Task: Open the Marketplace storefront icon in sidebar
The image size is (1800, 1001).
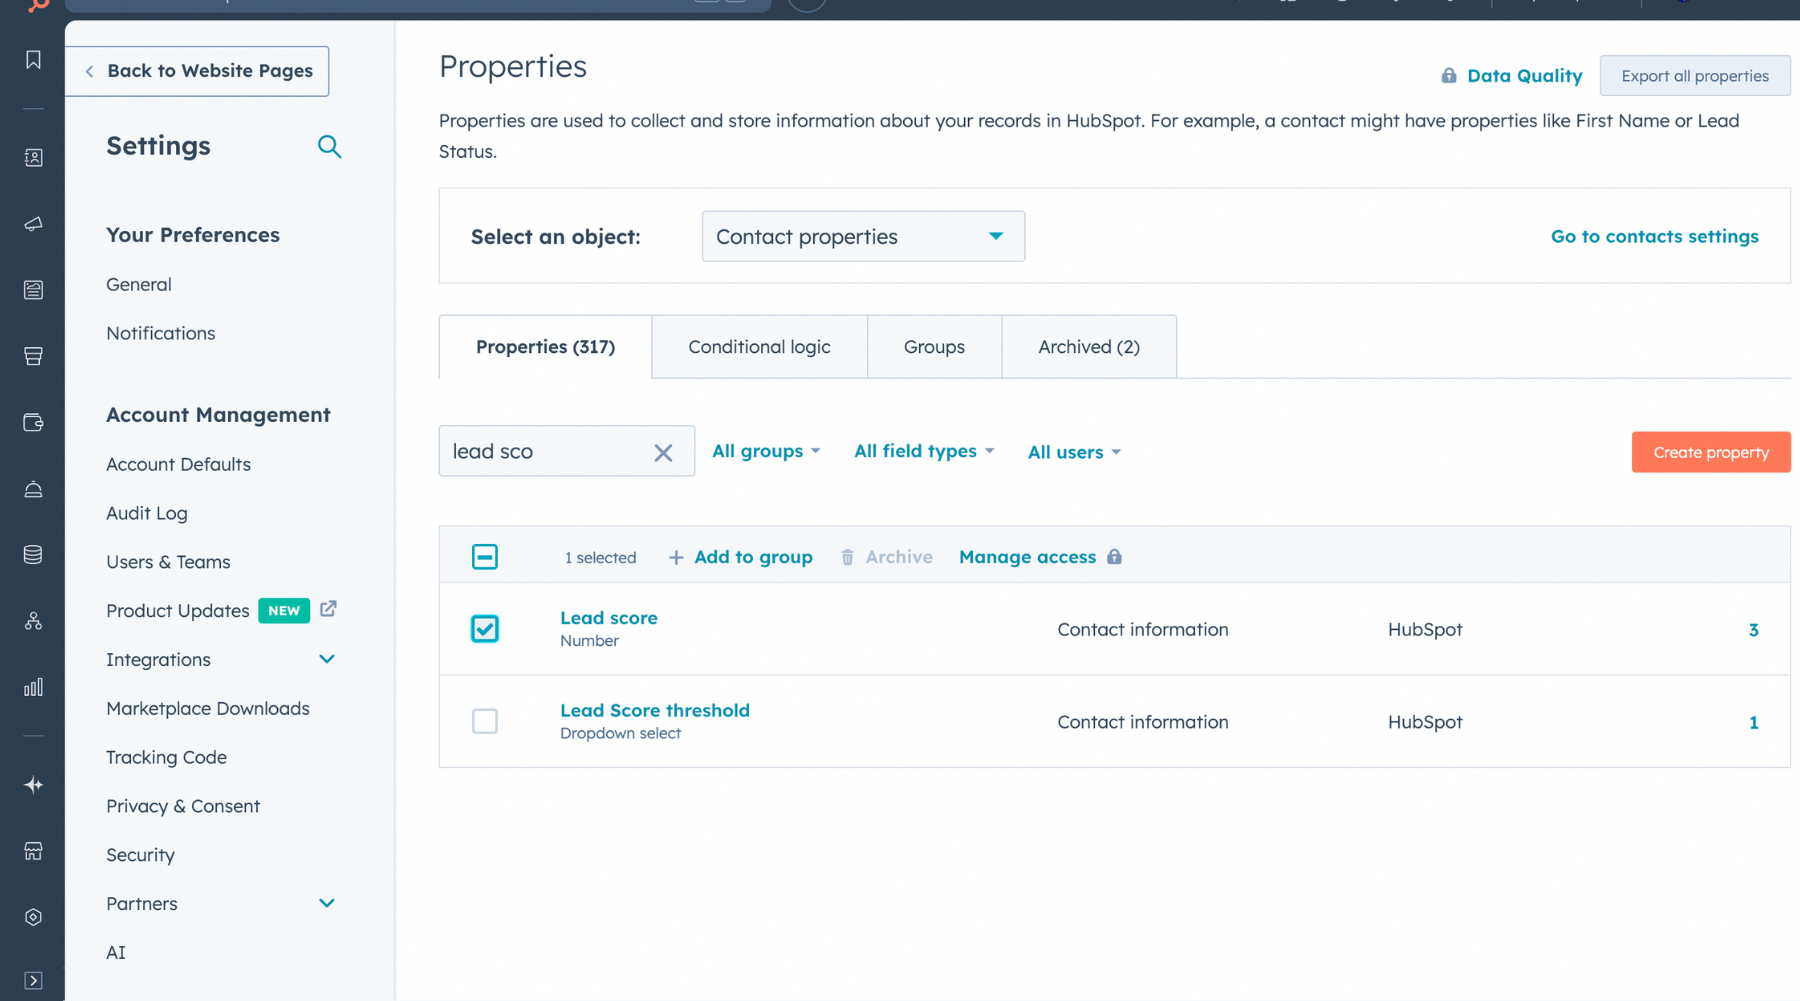Action: [x=33, y=851]
